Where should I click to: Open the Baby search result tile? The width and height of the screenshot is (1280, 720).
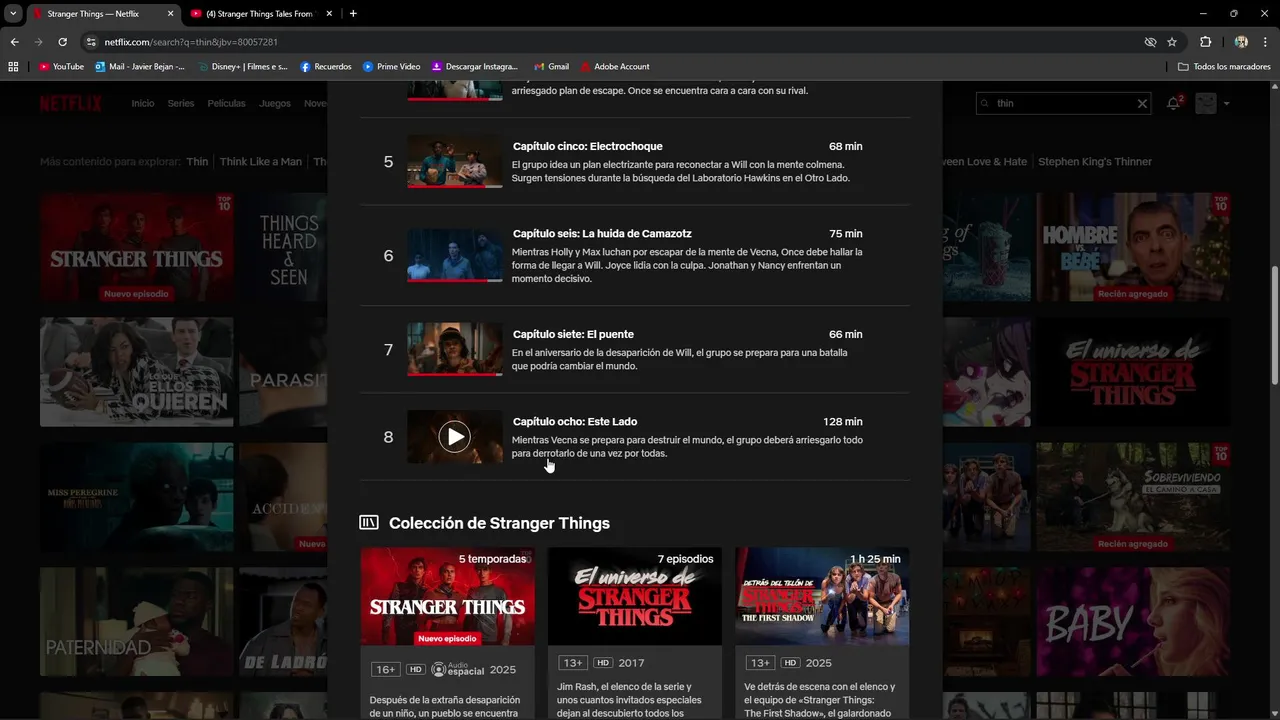pyautogui.click(x=1133, y=622)
